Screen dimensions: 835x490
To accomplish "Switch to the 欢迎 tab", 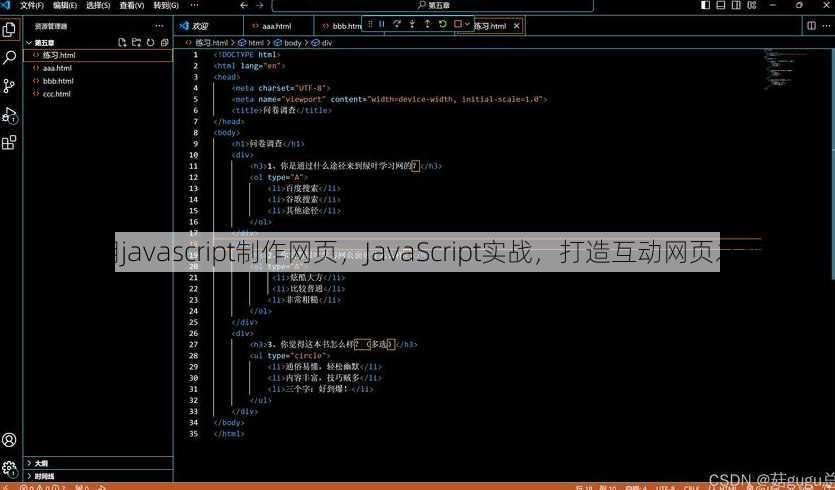I will pyautogui.click(x=208, y=26).
